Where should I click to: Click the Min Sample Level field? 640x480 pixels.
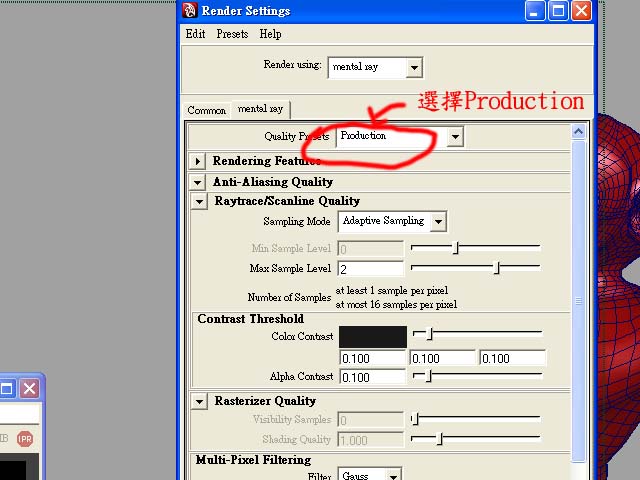click(371, 249)
